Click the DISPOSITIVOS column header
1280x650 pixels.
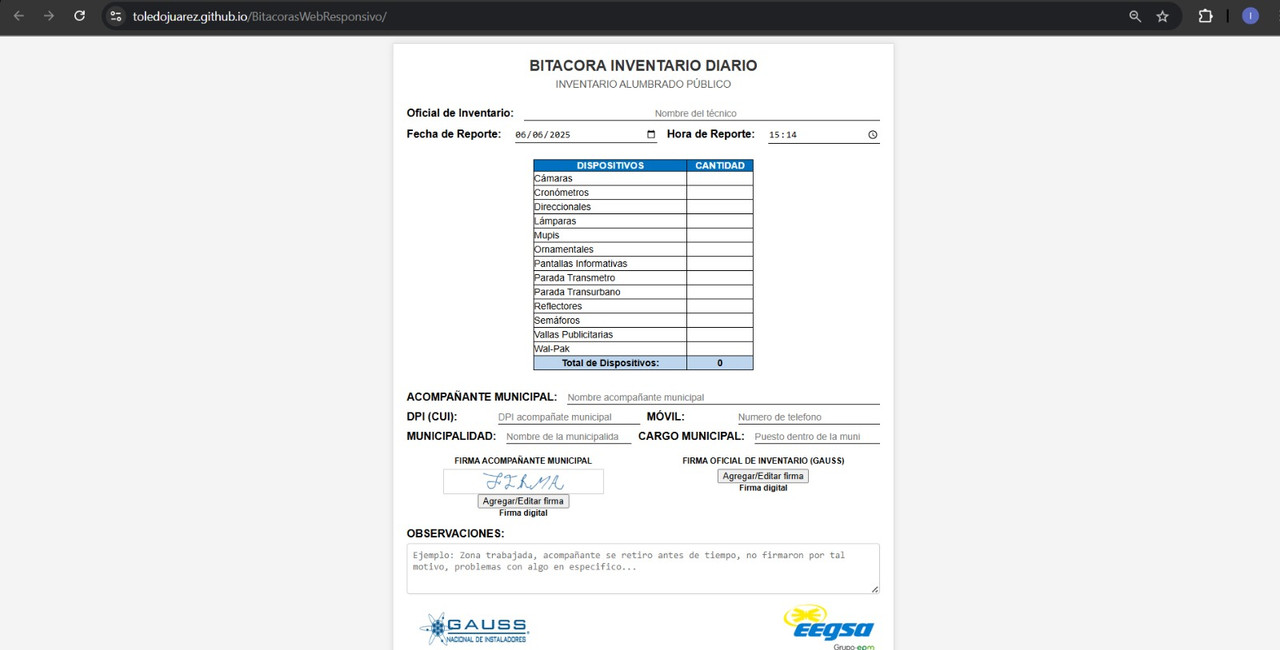(610, 166)
